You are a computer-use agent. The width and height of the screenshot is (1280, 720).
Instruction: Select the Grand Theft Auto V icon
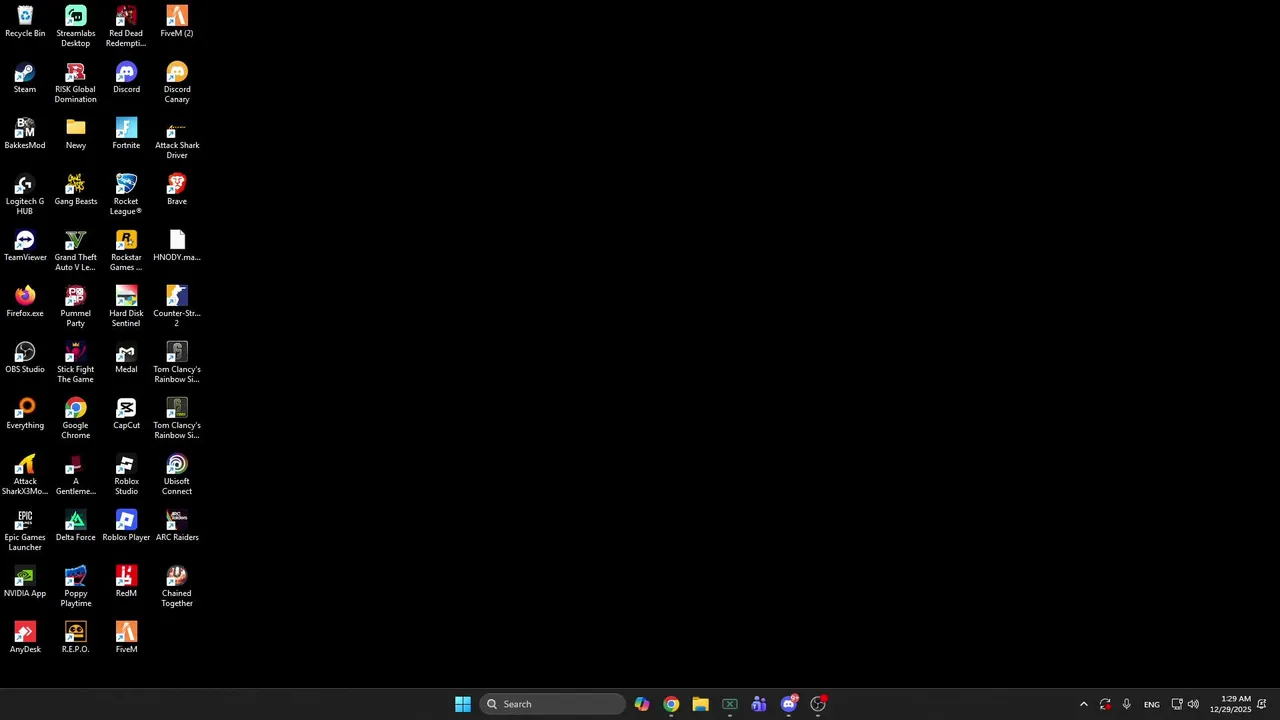pyautogui.click(x=75, y=251)
